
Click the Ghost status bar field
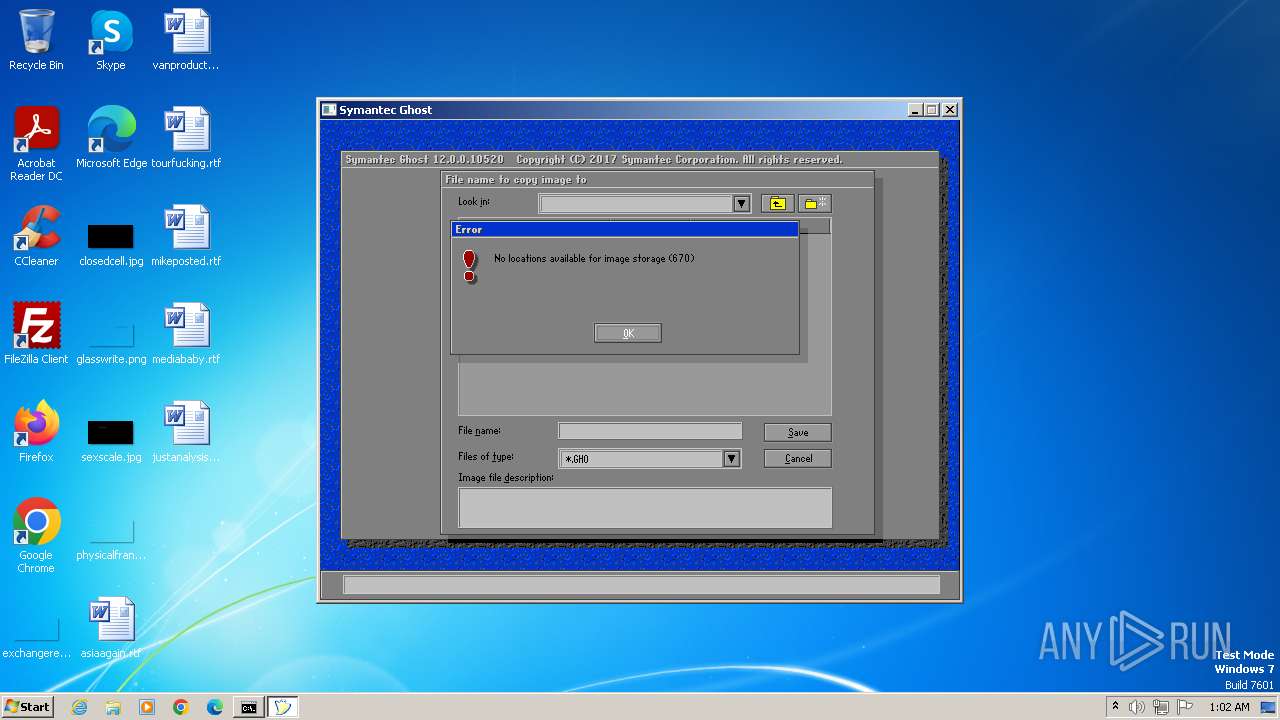[x=641, y=585]
